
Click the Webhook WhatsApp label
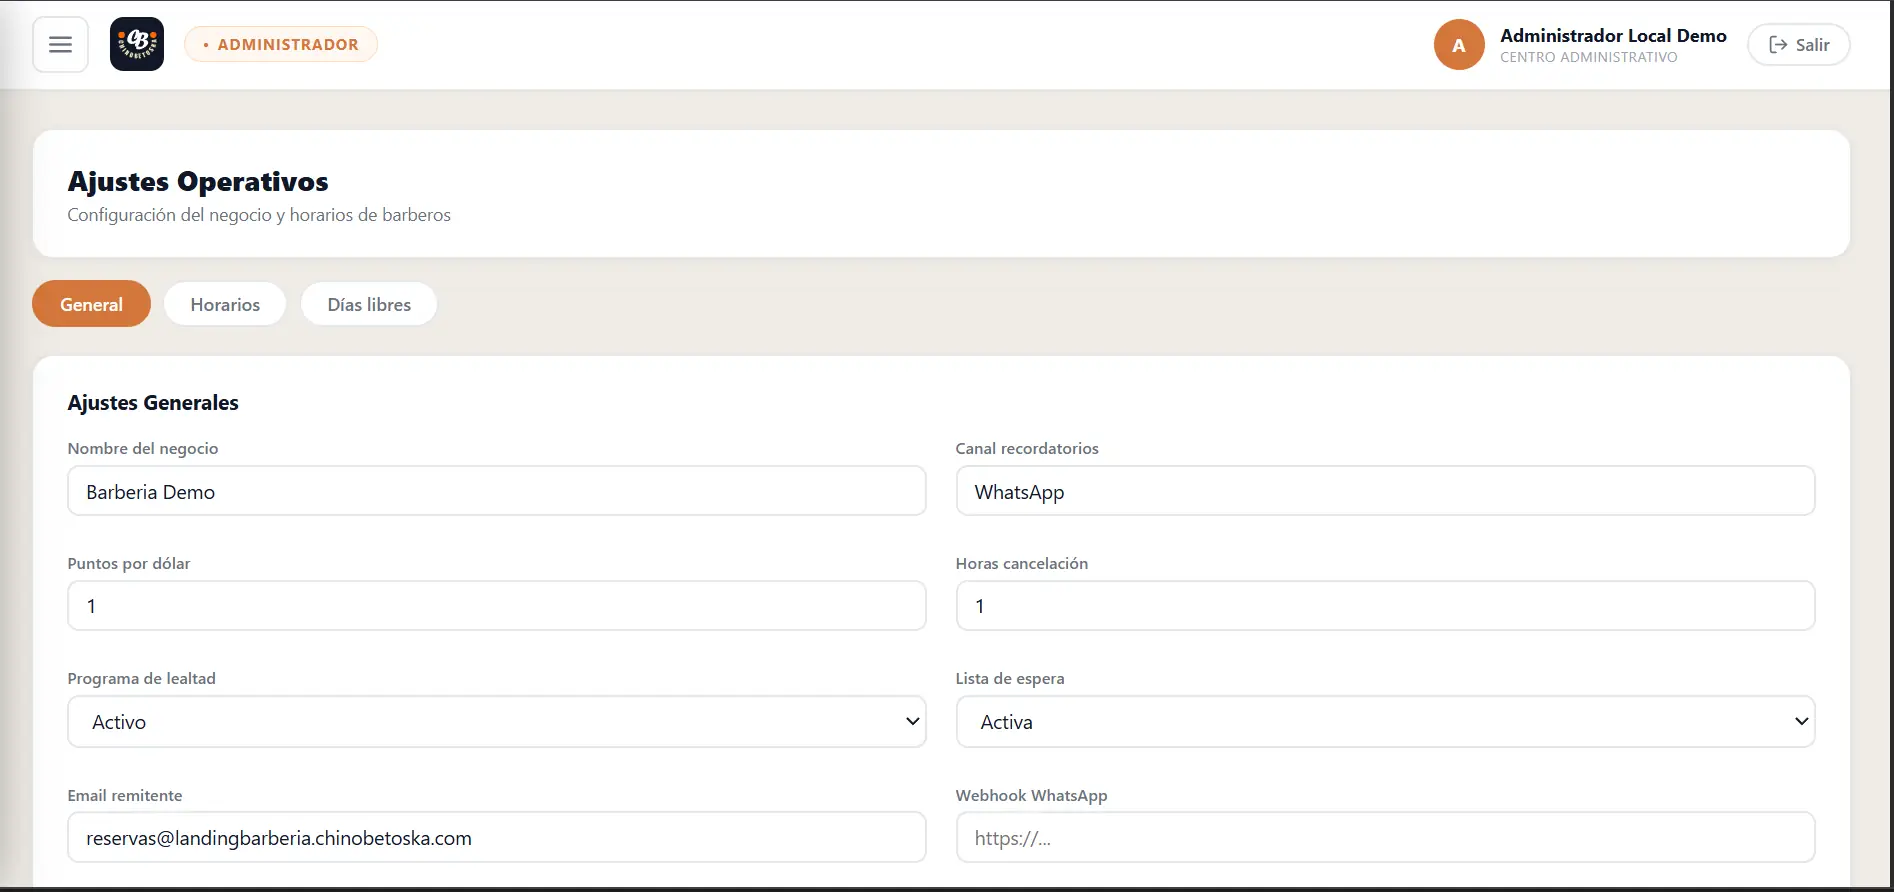pos(1031,795)
